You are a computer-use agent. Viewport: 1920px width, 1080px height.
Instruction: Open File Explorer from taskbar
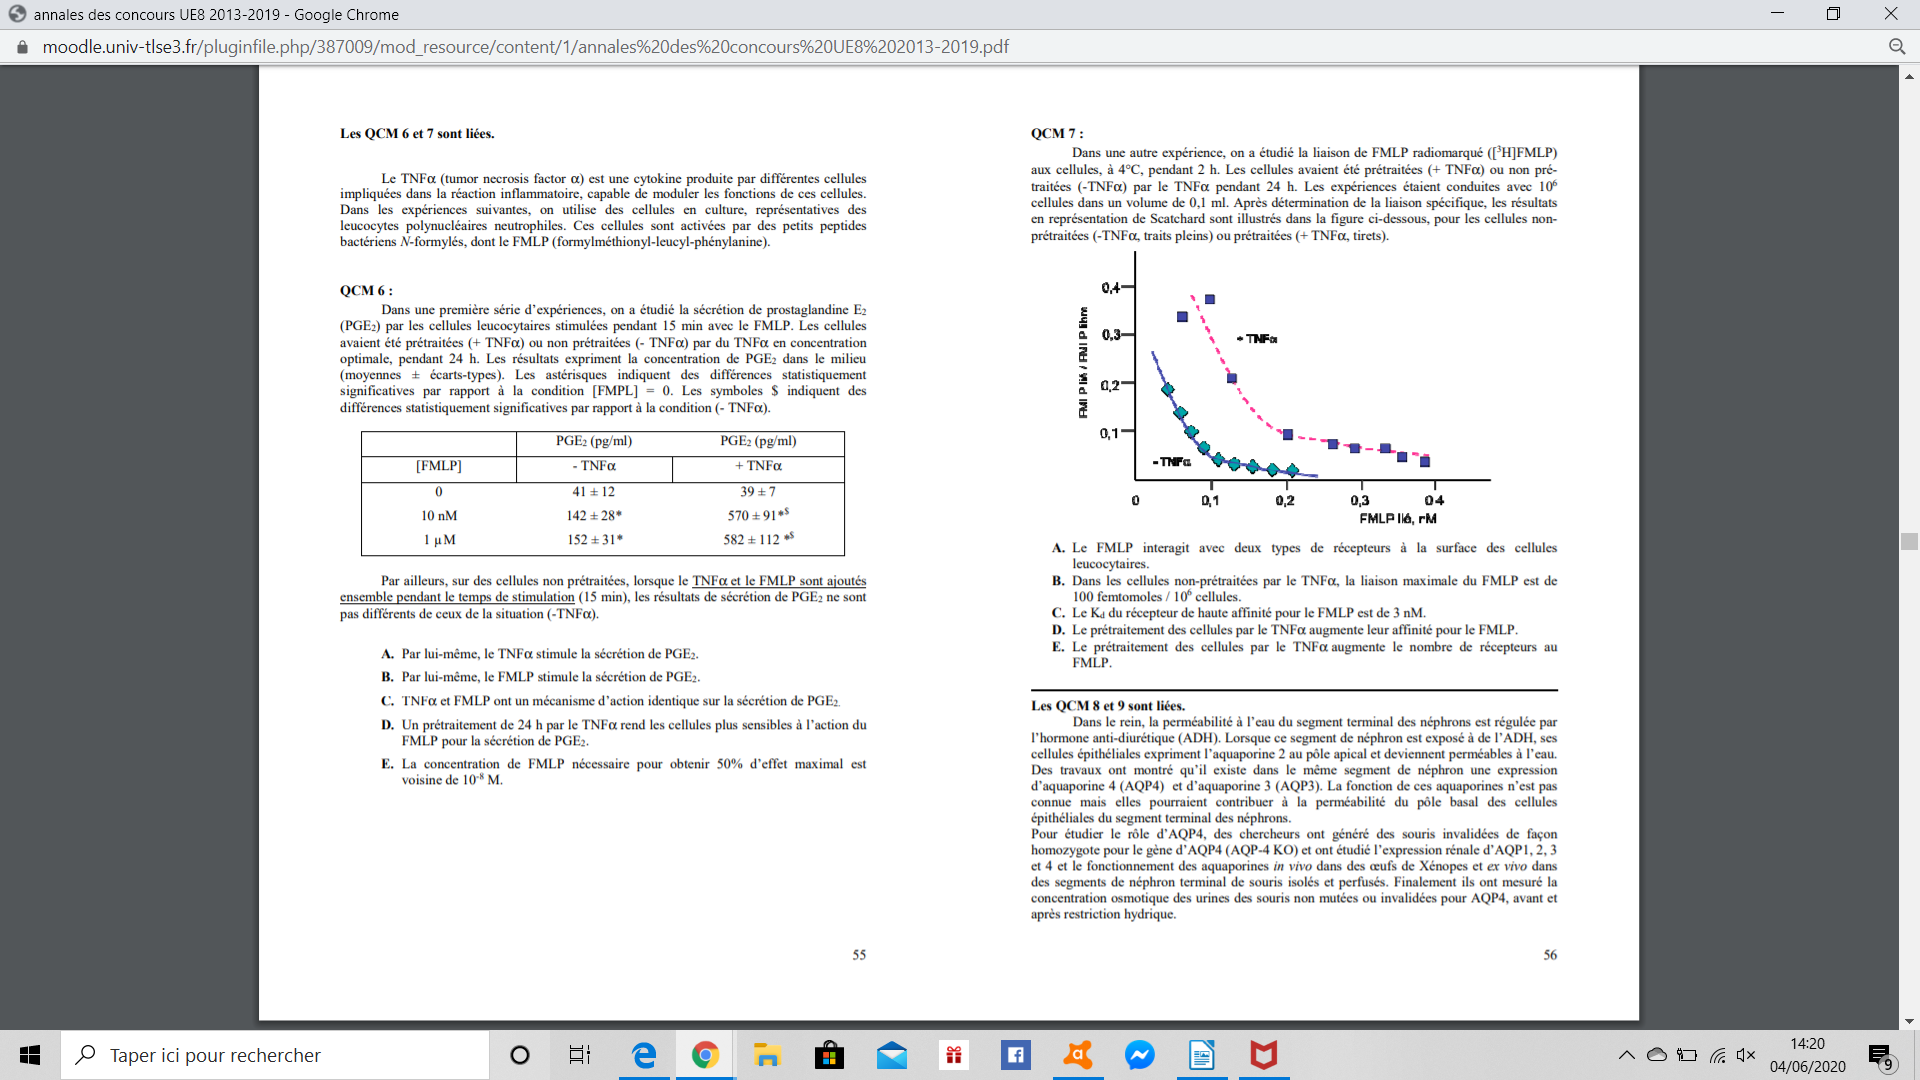click(x=767, y=1055)
